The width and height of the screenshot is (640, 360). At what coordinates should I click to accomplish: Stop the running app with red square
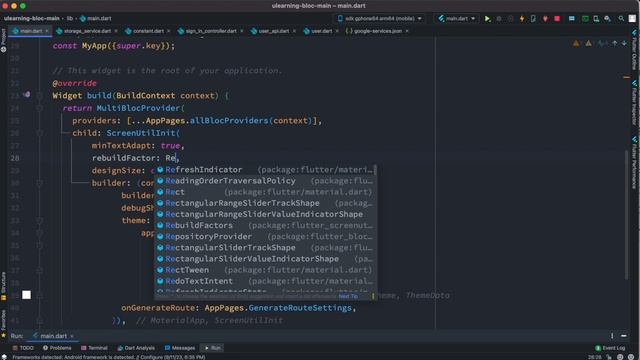coord(557,19)
